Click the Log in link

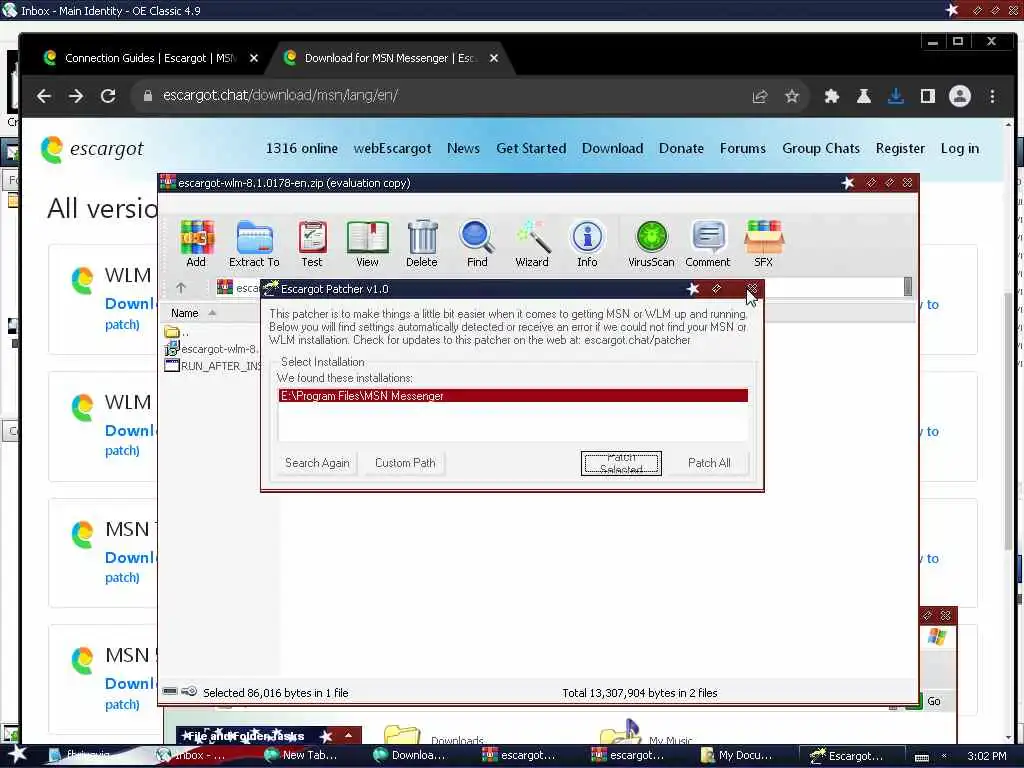point(959,148)
